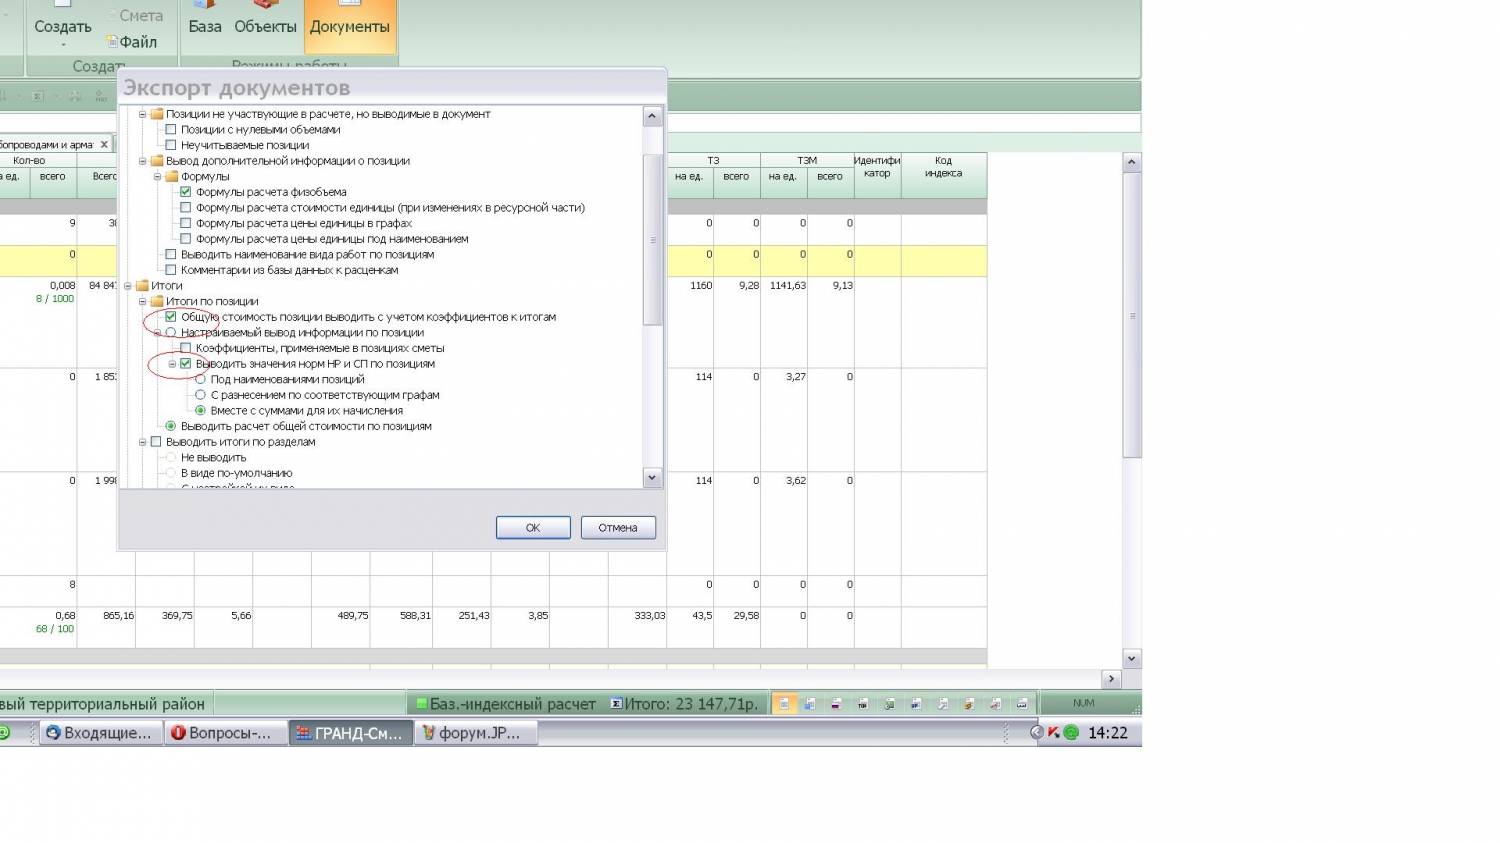1500x843 pixels.
Task: Collapse the 'Итоги' tree node
Action: 128,286
